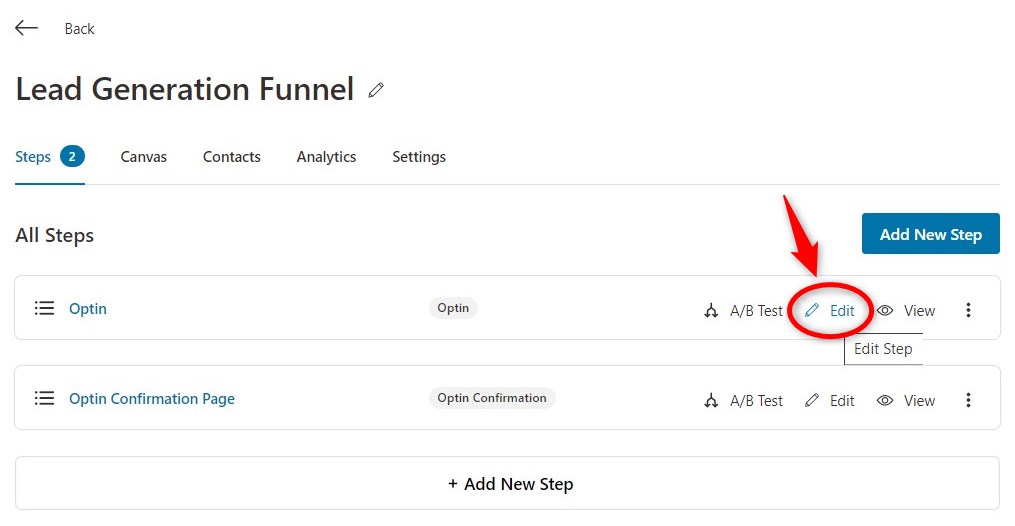Open three-dot menu for Optin Confirmation Page
This screenshot has height=526, width=1015.
(968, 400)
